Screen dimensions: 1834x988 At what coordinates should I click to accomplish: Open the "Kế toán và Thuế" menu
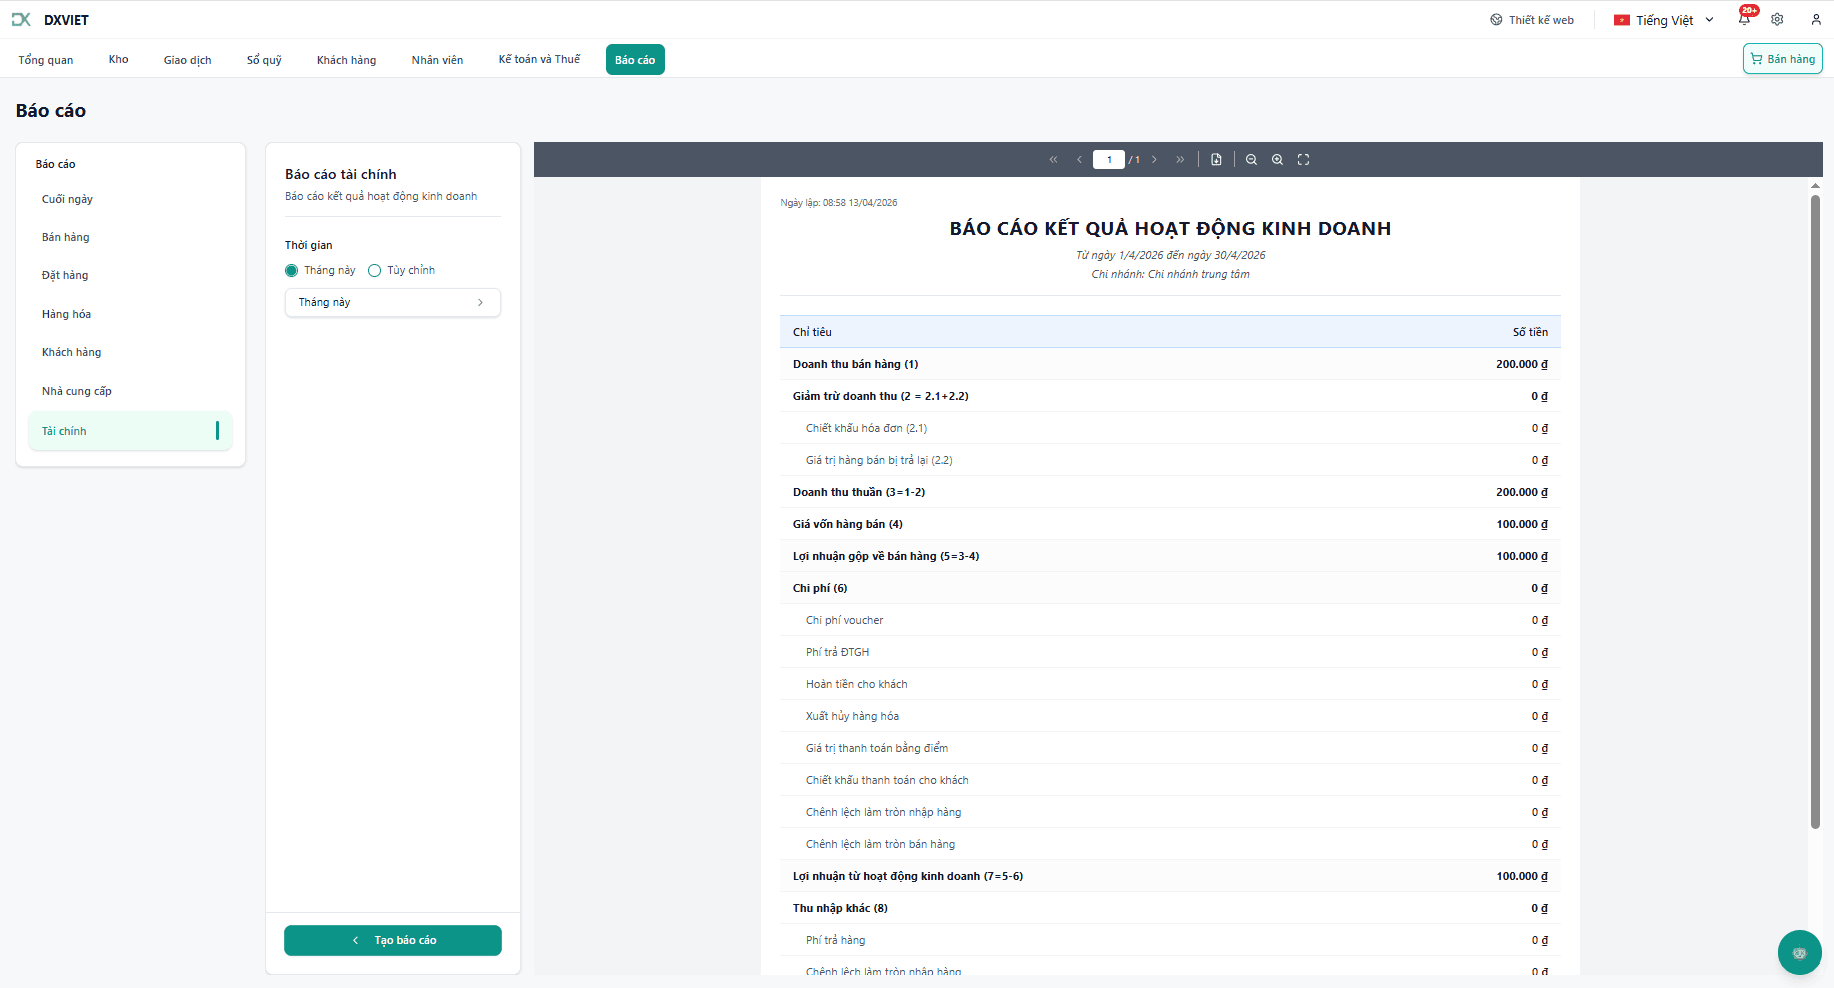(539, 60)
